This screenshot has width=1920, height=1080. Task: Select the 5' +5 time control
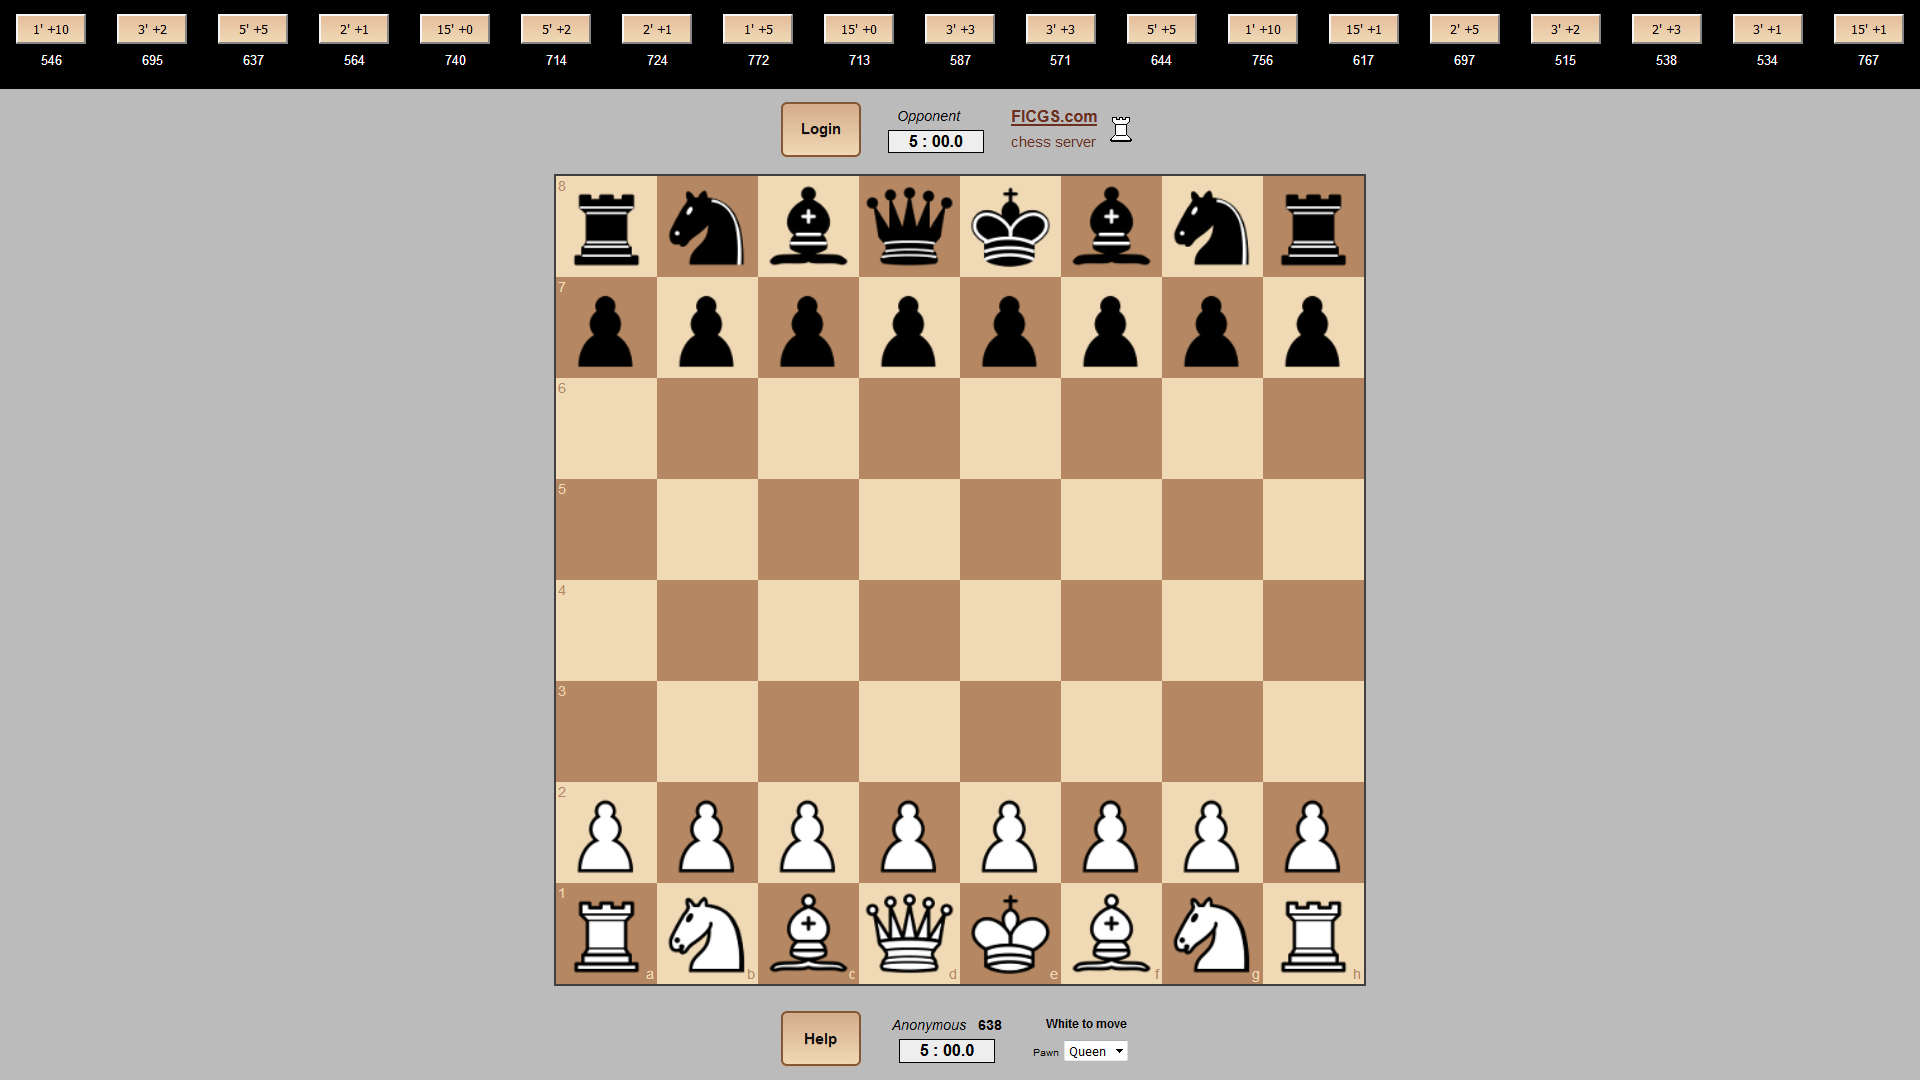click(x=252, y=29)
